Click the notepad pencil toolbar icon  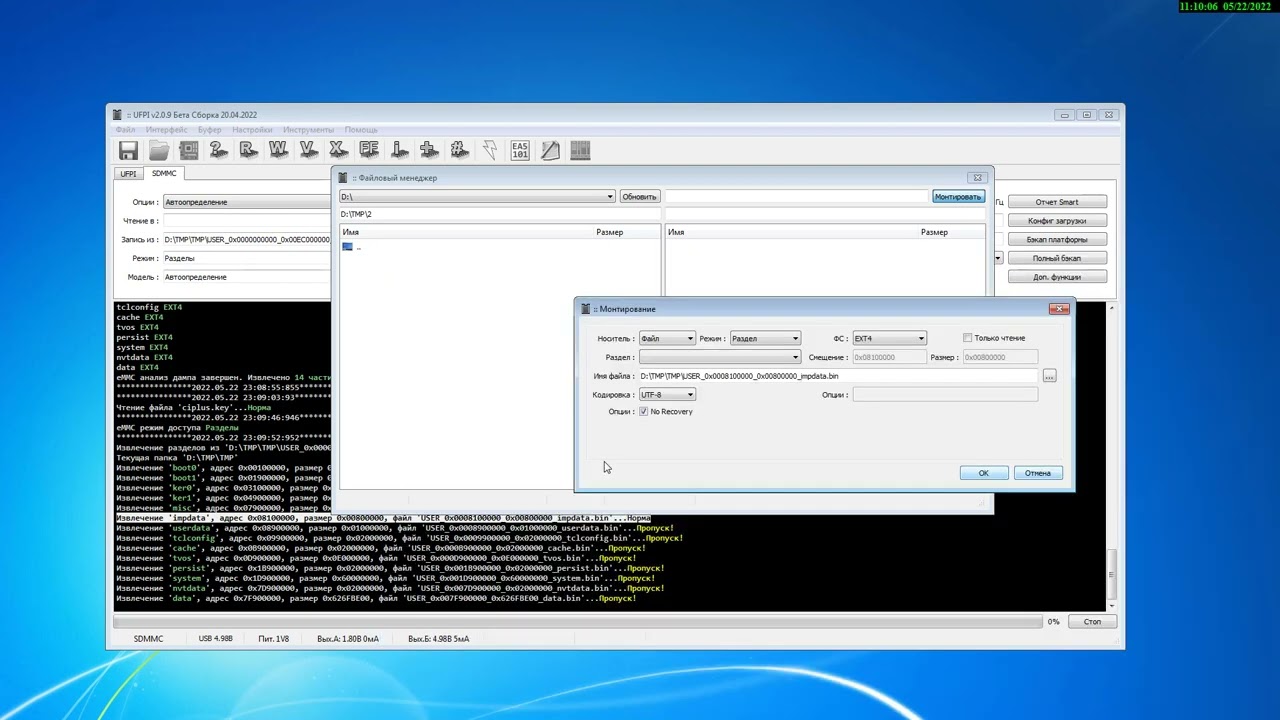click(550, 150)
